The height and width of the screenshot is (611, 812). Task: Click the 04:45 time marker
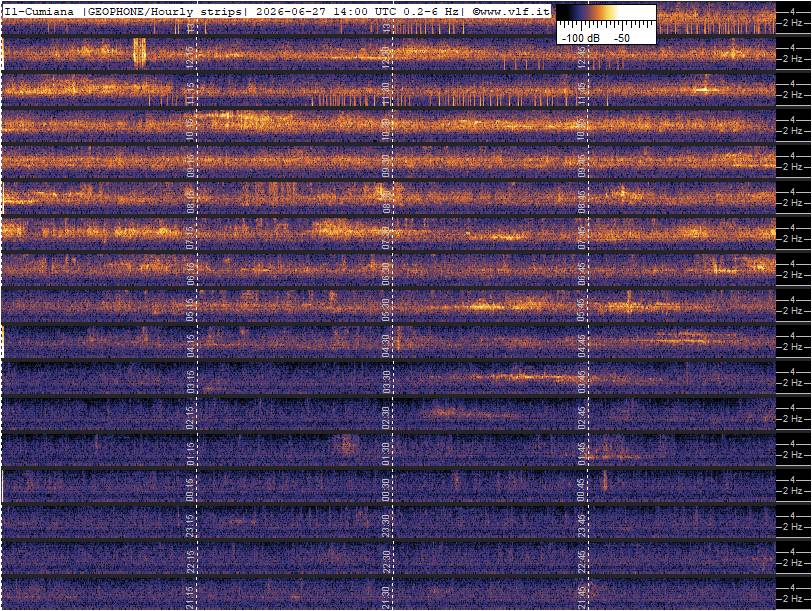point(581,345)
